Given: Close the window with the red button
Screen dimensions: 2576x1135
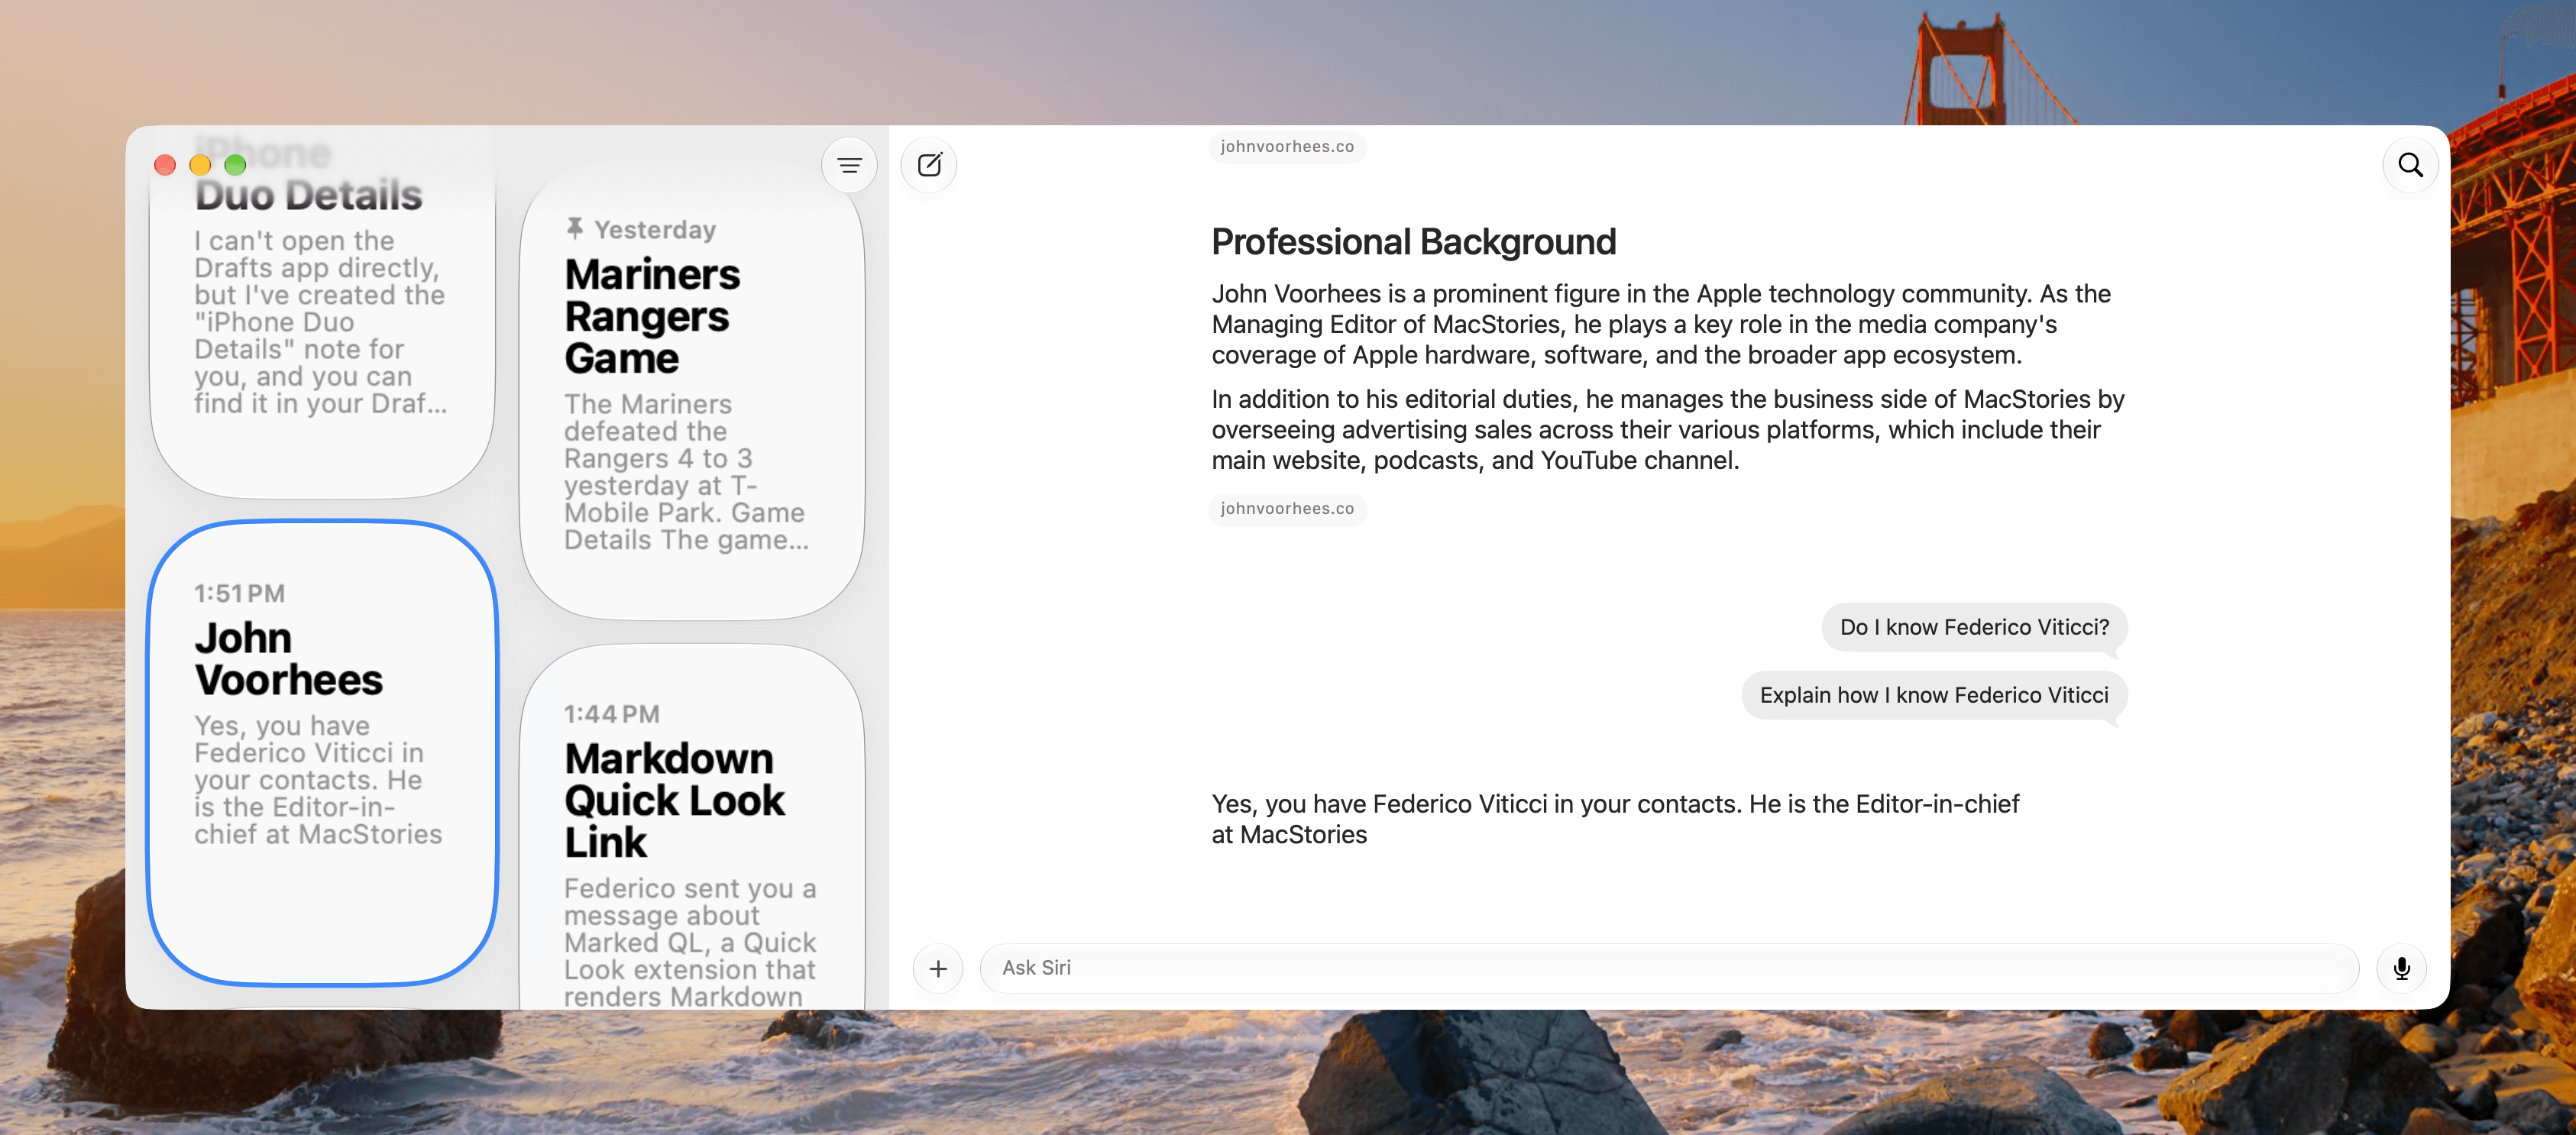Looking at the screenshot, I should pos(165,165).
